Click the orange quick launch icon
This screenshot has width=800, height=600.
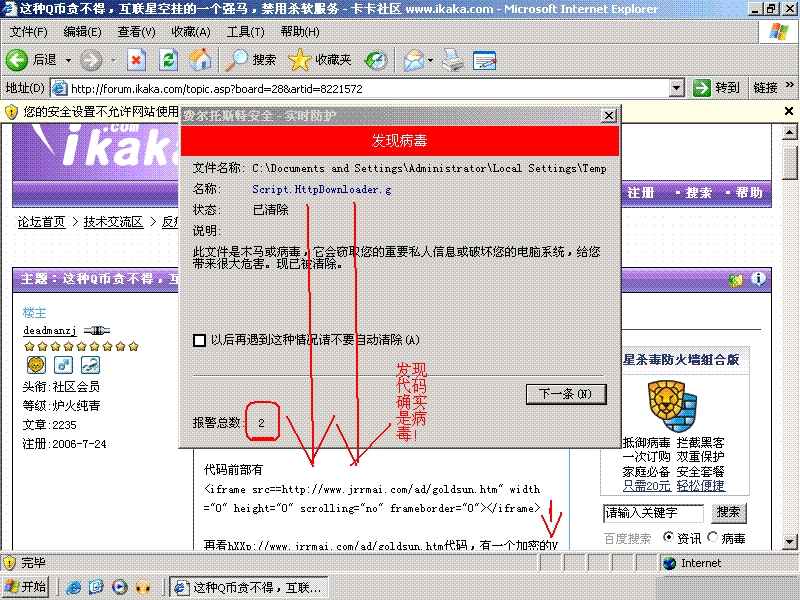point(143,587)
